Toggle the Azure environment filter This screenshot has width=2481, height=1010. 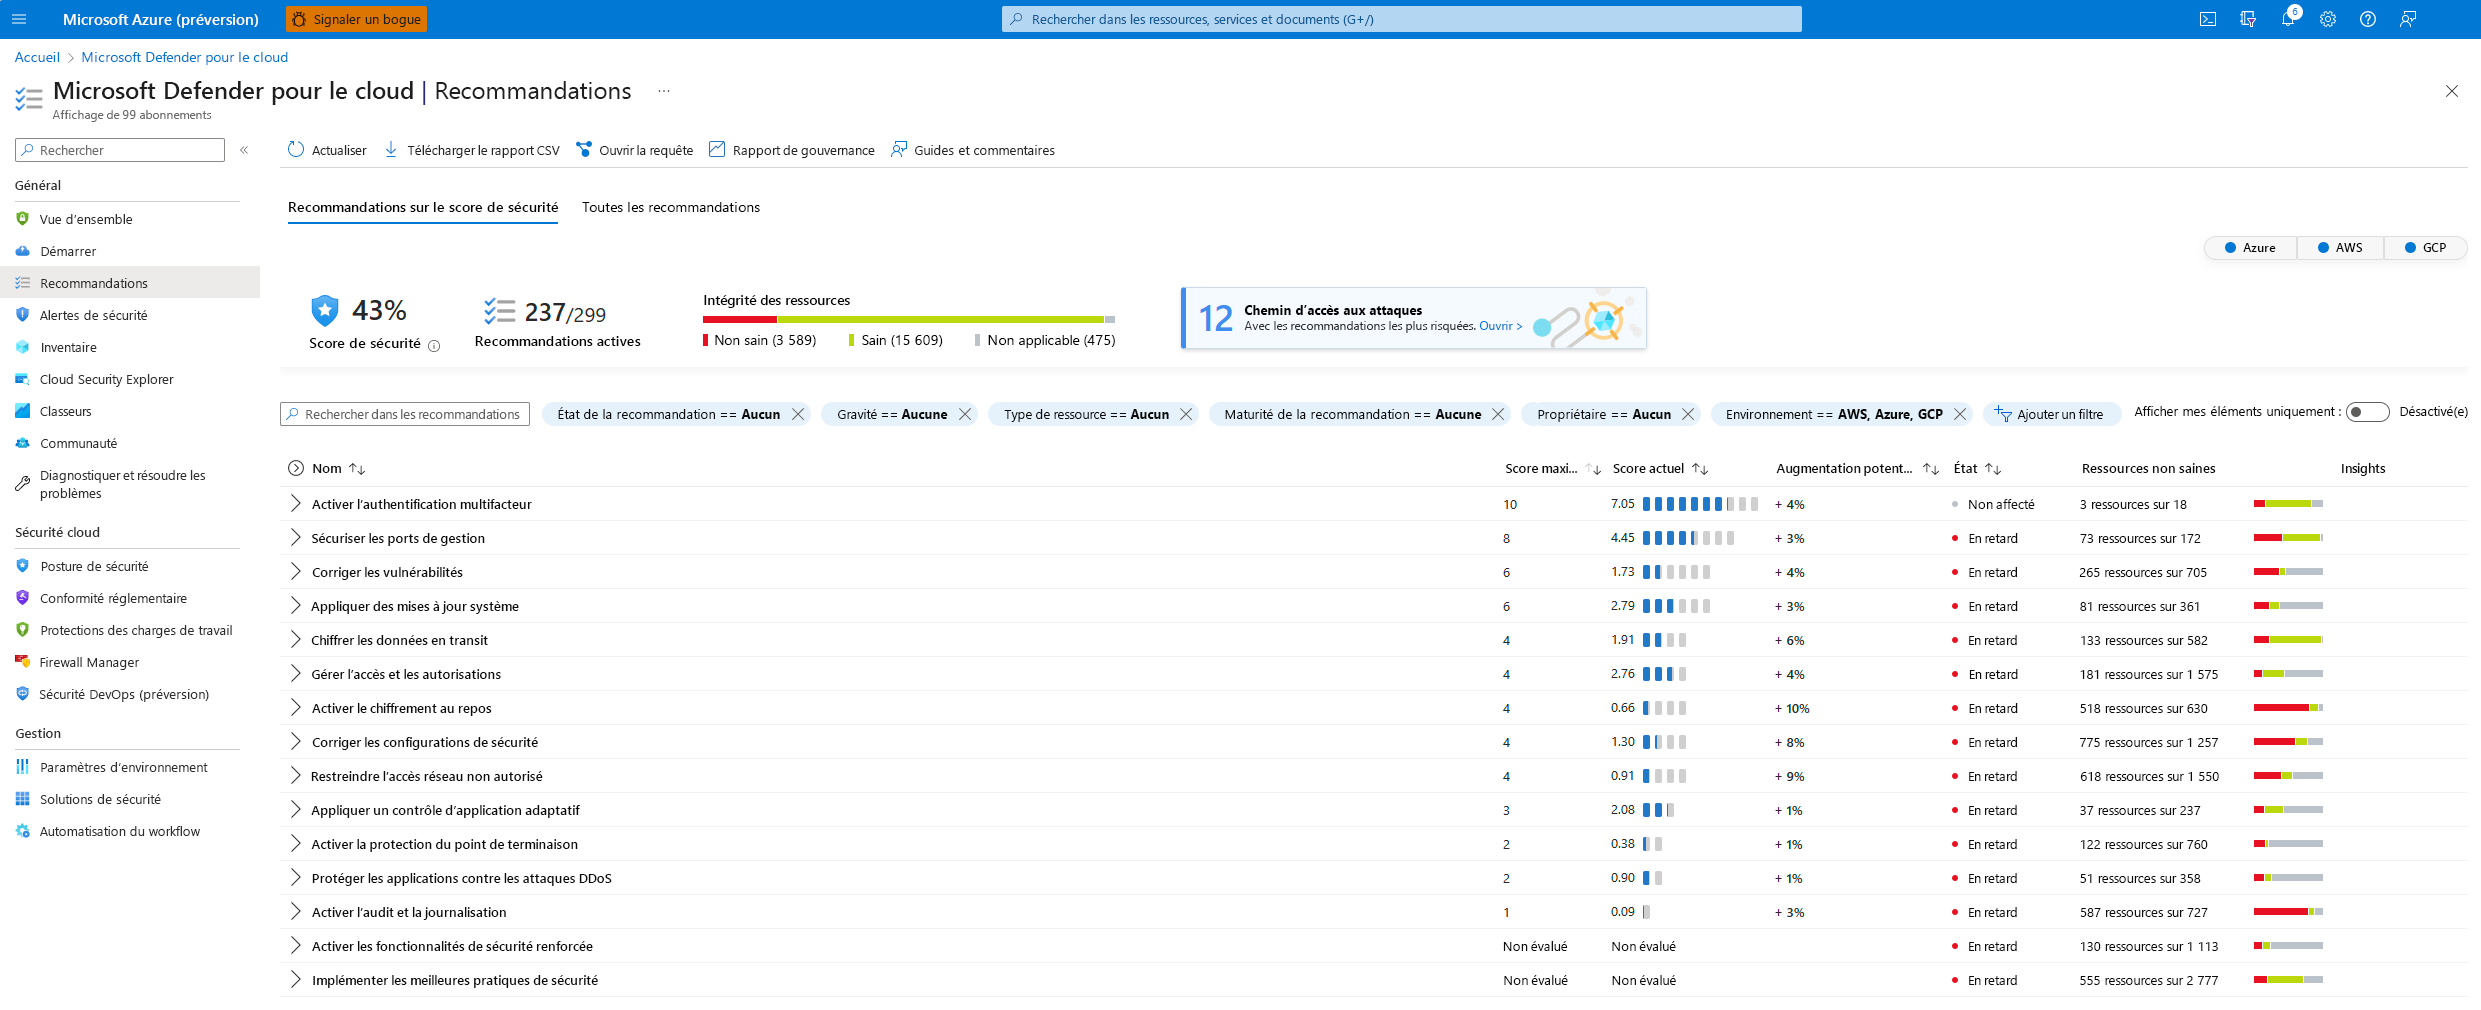click(2250, 248)
